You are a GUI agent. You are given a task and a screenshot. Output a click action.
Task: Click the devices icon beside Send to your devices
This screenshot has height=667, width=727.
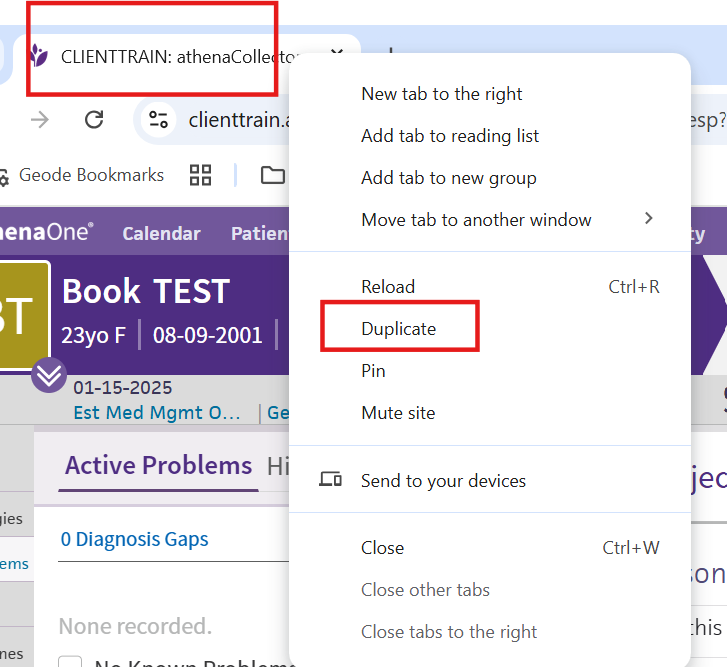[x=330, y=479]
